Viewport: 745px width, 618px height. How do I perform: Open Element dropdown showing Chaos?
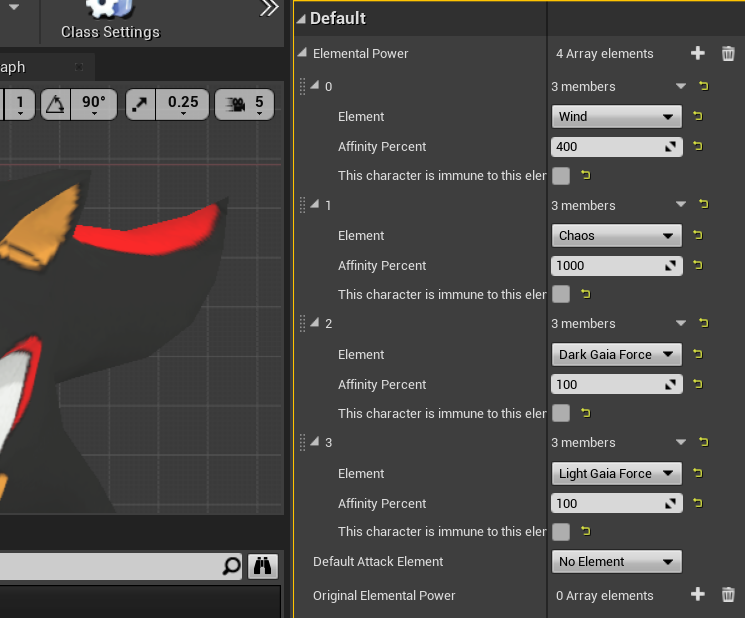(616, 236)
